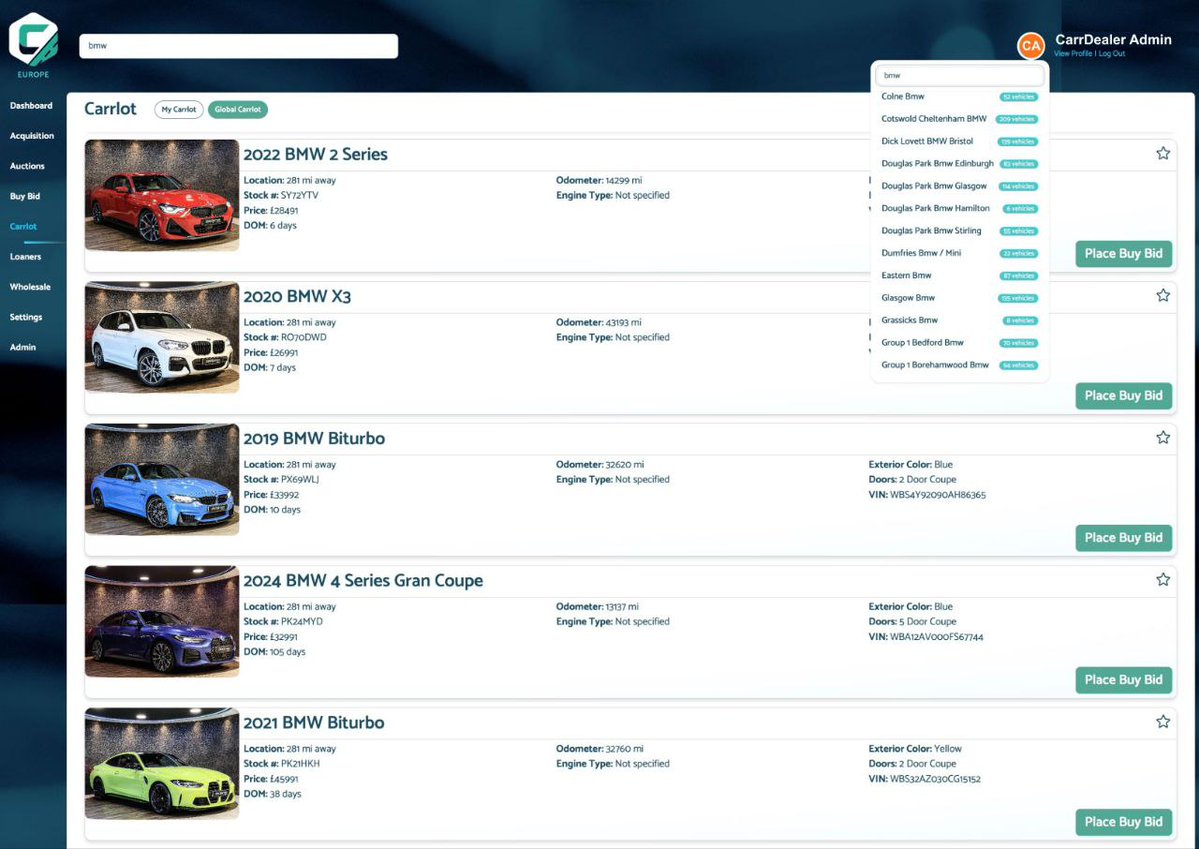Screen dimensions: 1199x849
Task: Select Dick Lovett BMW Bristol
Action: pos(960,142)
